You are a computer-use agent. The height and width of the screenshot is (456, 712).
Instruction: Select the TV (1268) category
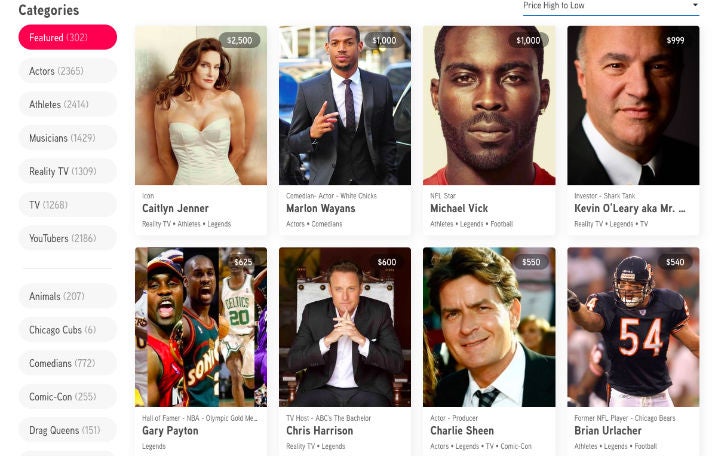click(68, 205)
